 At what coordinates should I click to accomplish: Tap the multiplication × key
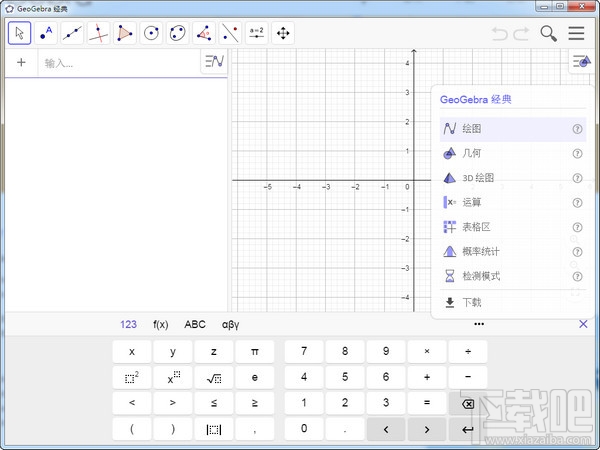pyautogui.click(x=427, y=352)
